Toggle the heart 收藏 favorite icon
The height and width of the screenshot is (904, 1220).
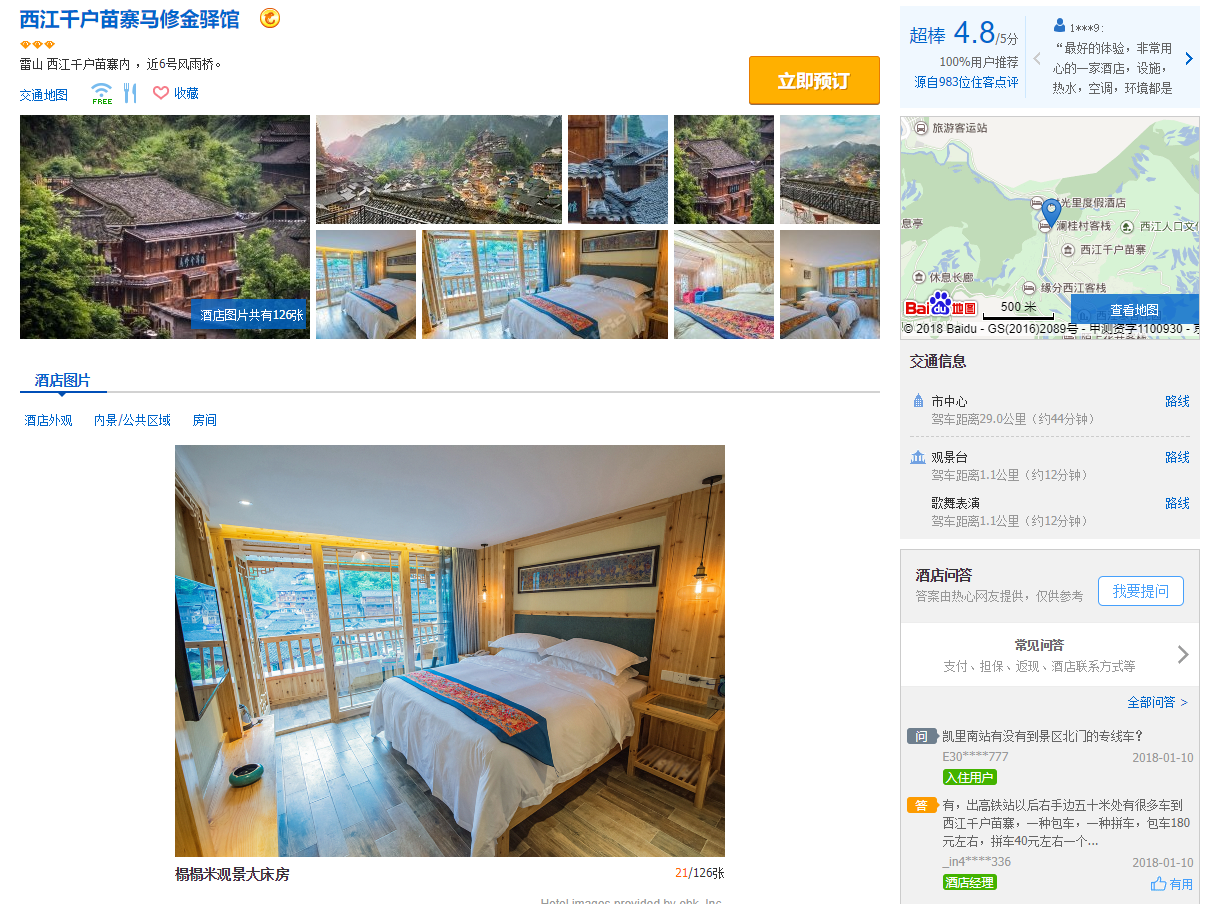click(x=161, y=93)
